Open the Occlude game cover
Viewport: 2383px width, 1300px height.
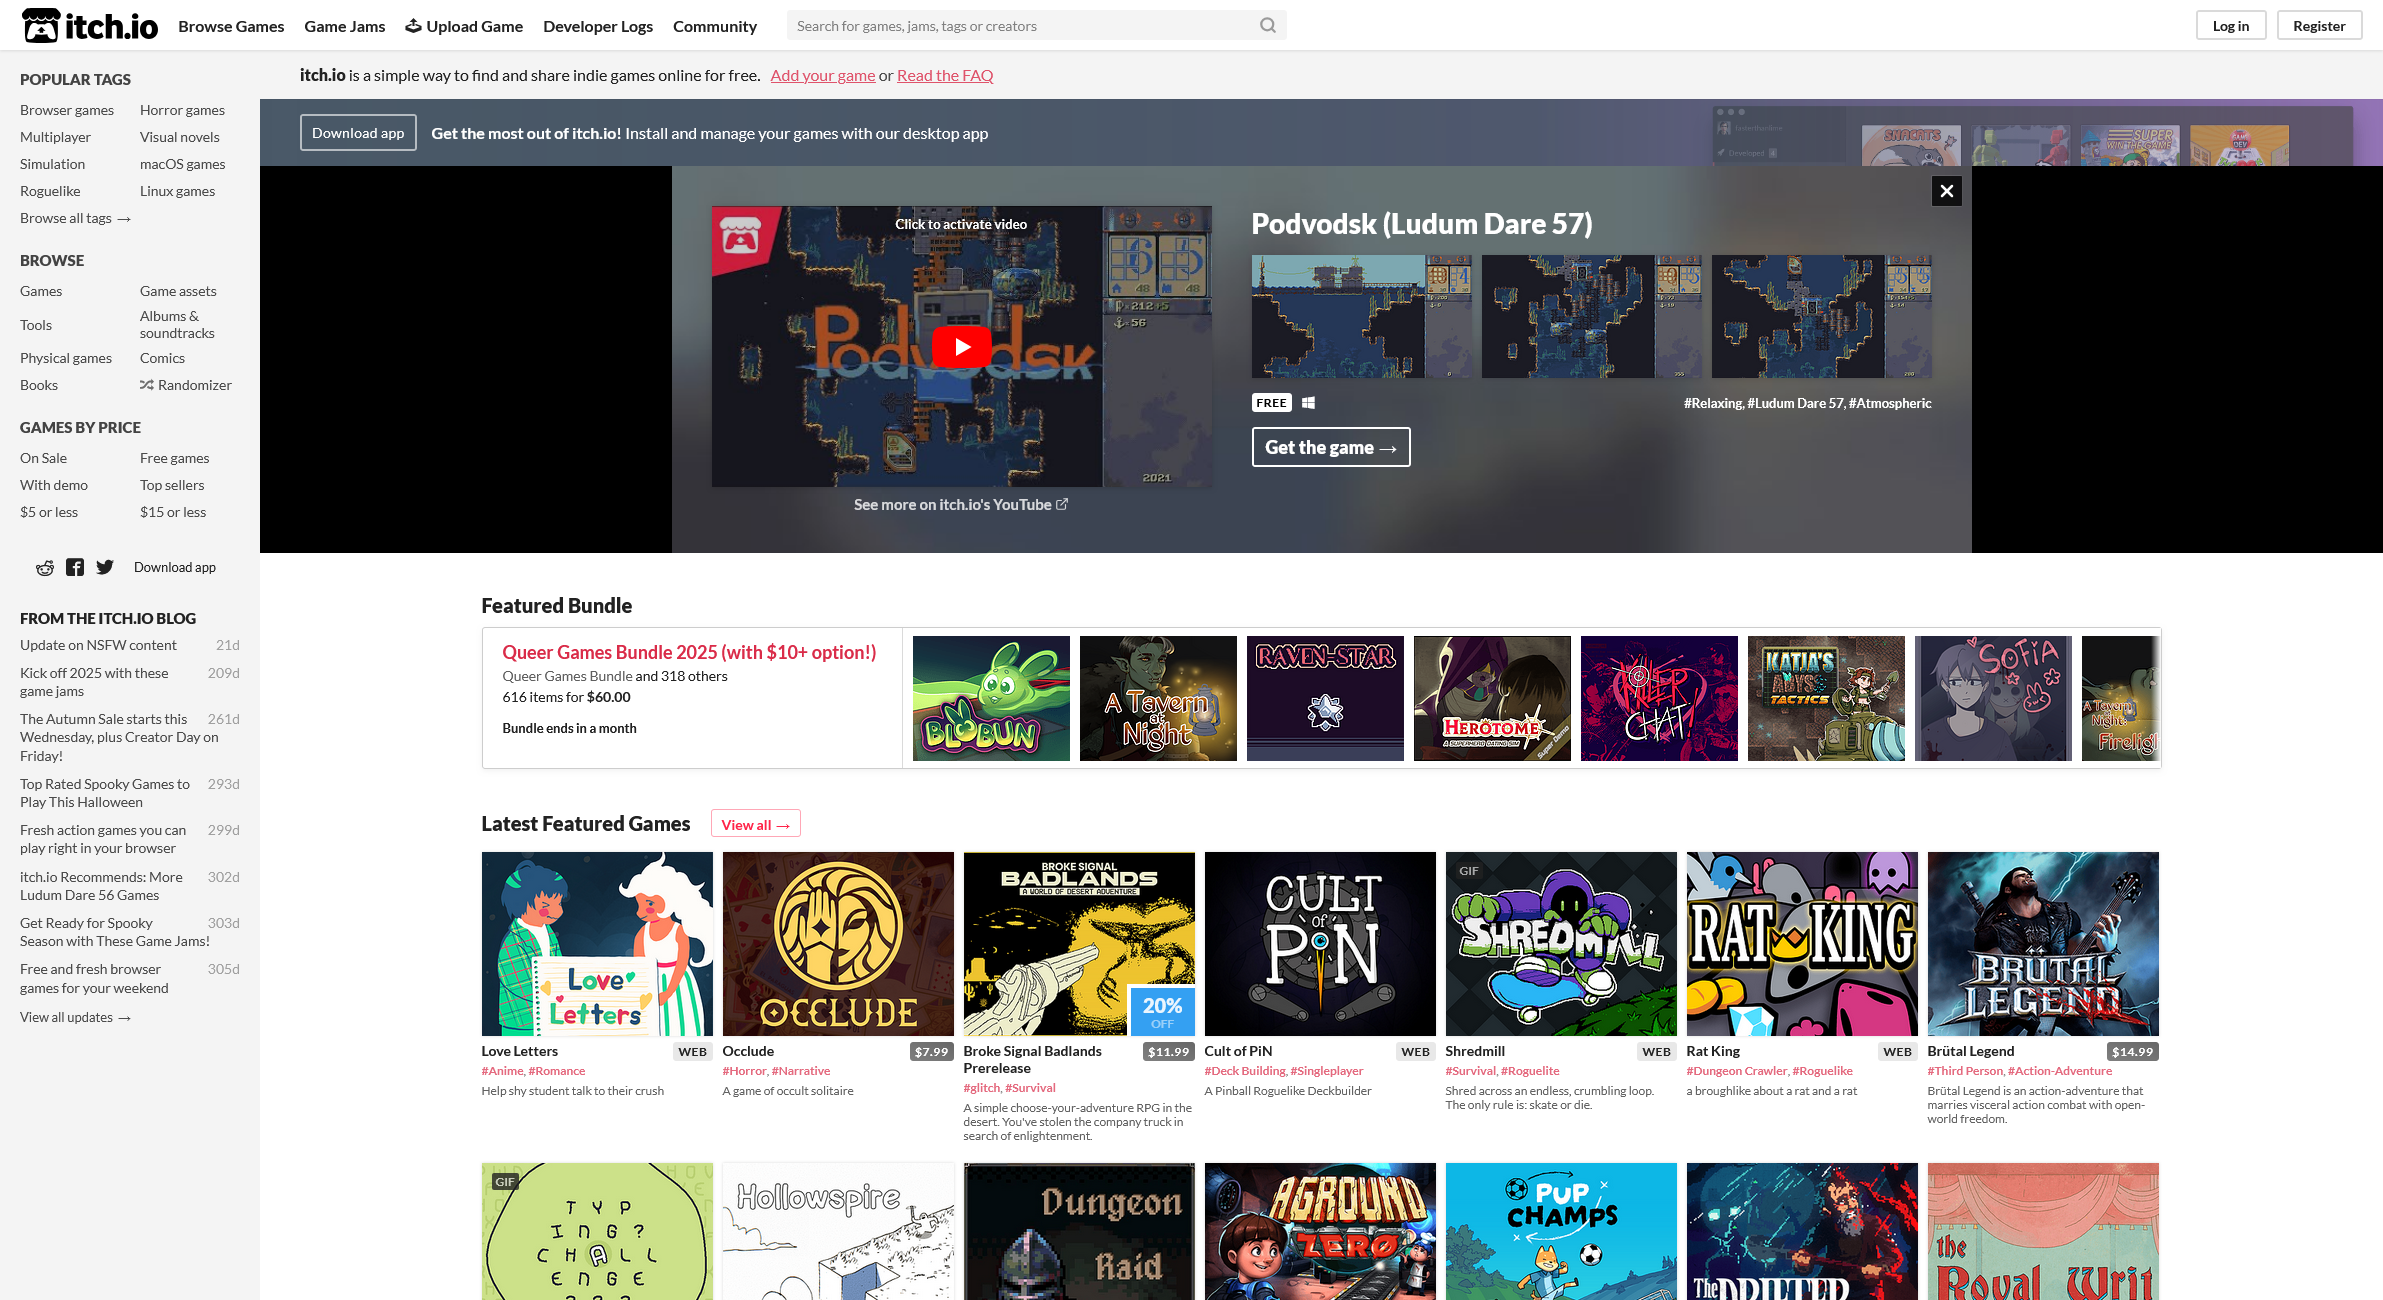click(838, 944)
